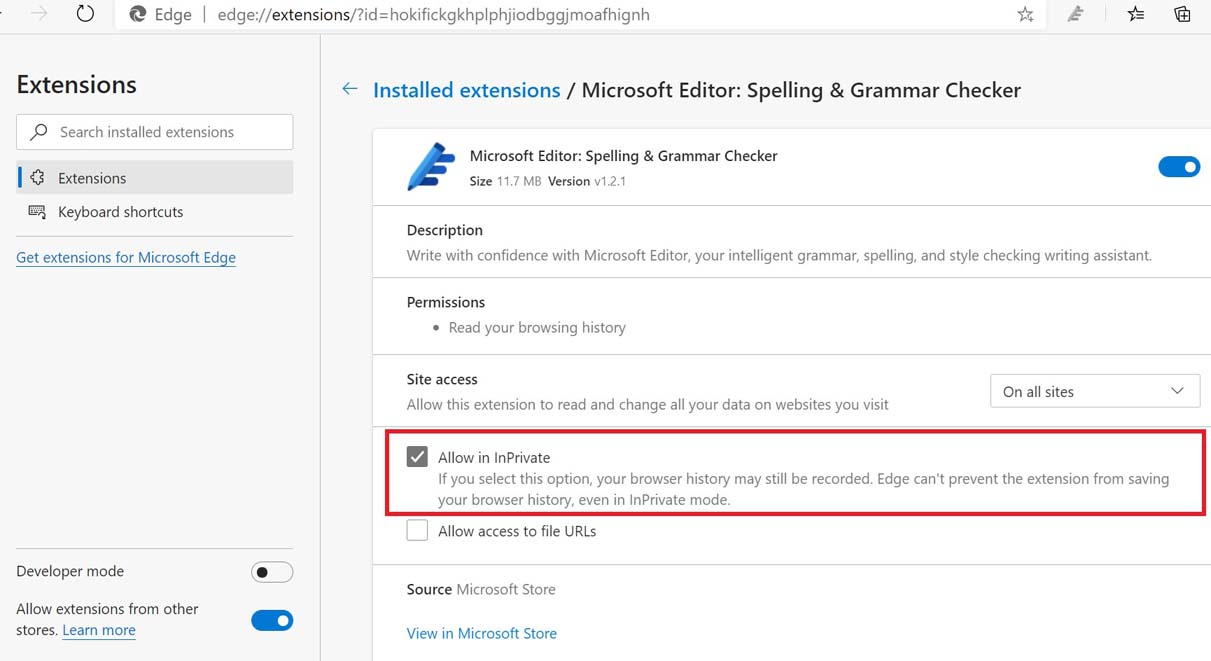Go to Installed extensions breadcrumb link
1211x661 pixels.
coord(466,90)
